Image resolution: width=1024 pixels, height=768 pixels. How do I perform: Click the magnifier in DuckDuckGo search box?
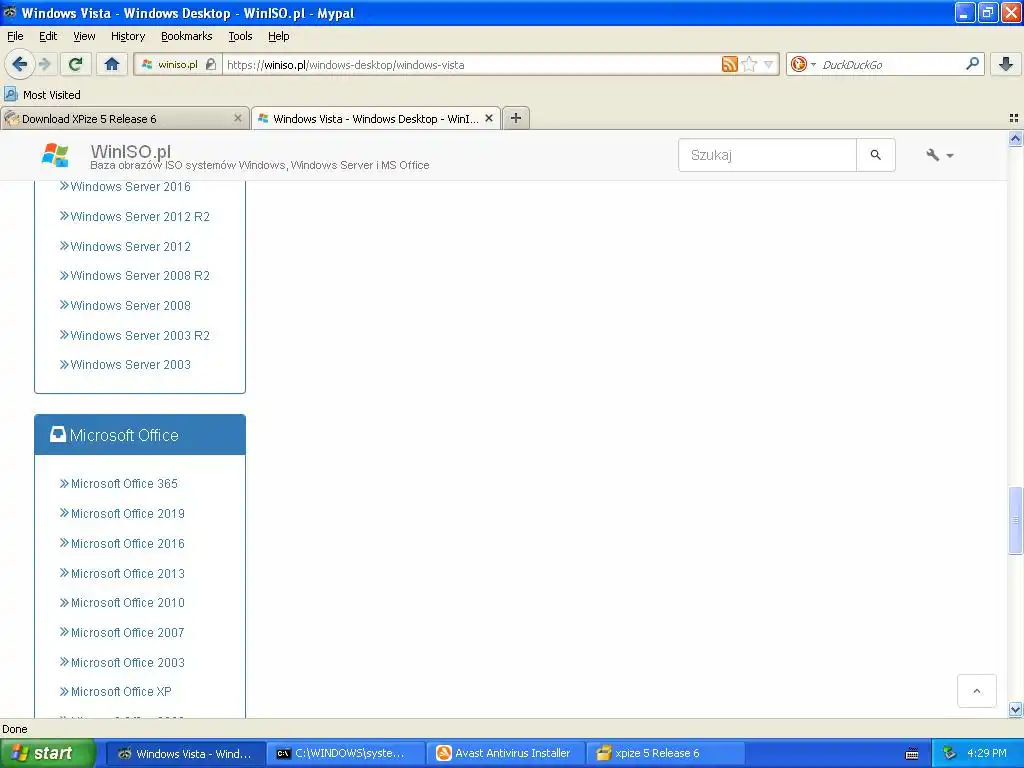pyautogui.click(x=972, y=64)
